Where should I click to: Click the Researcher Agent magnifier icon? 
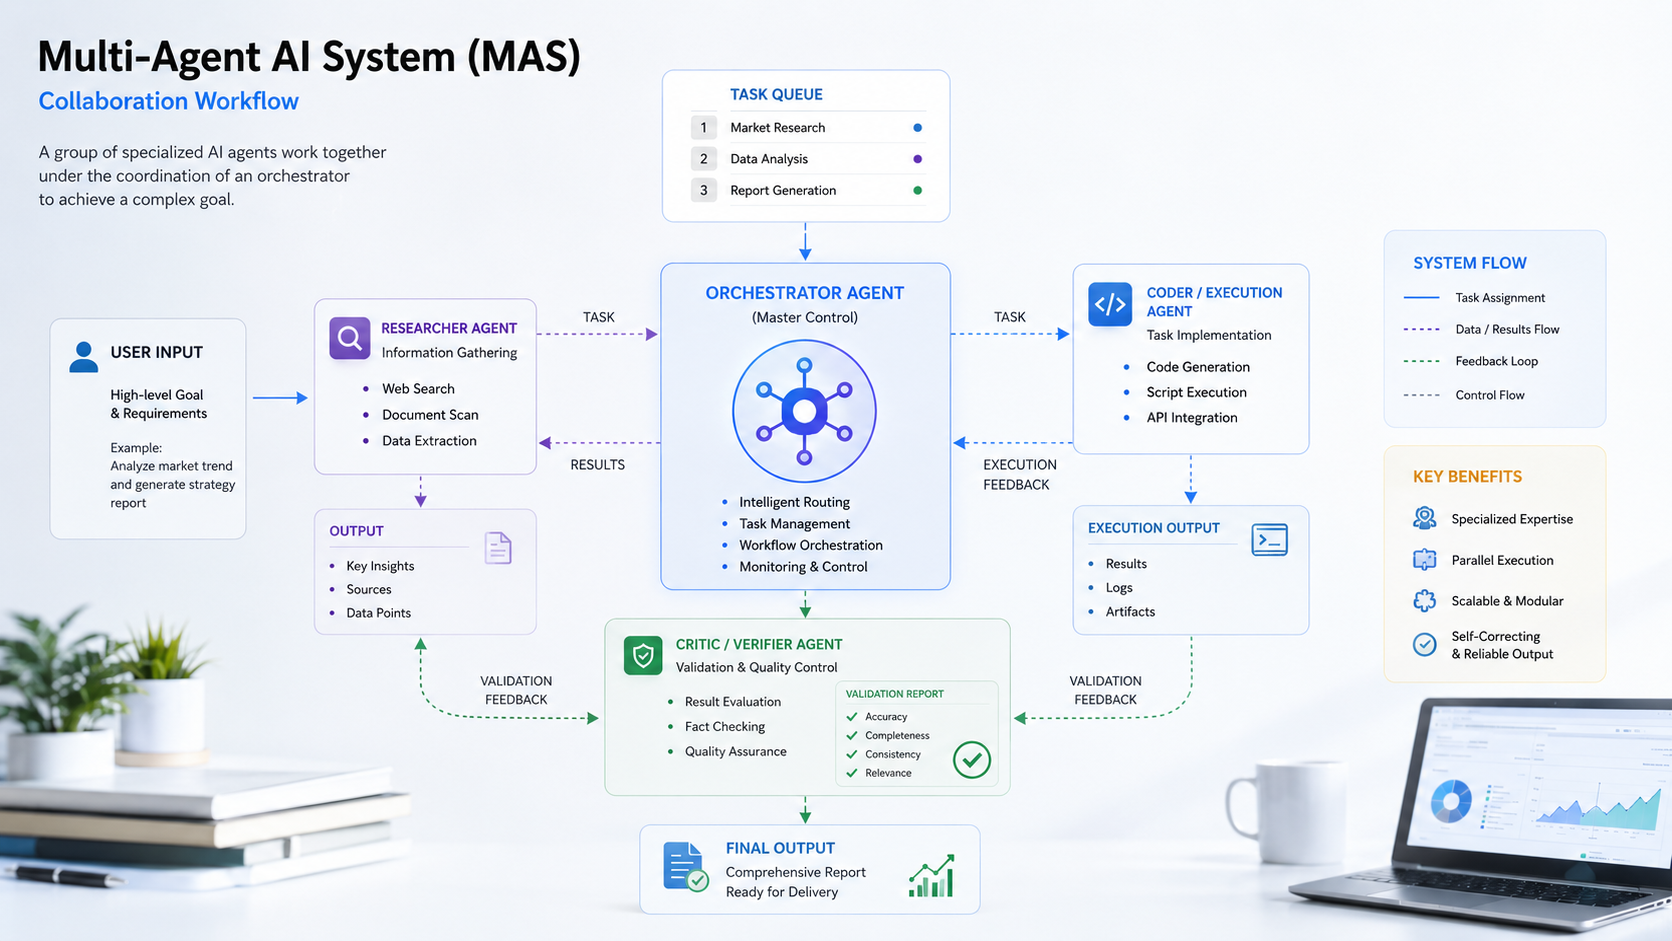[x=350, y=339]
